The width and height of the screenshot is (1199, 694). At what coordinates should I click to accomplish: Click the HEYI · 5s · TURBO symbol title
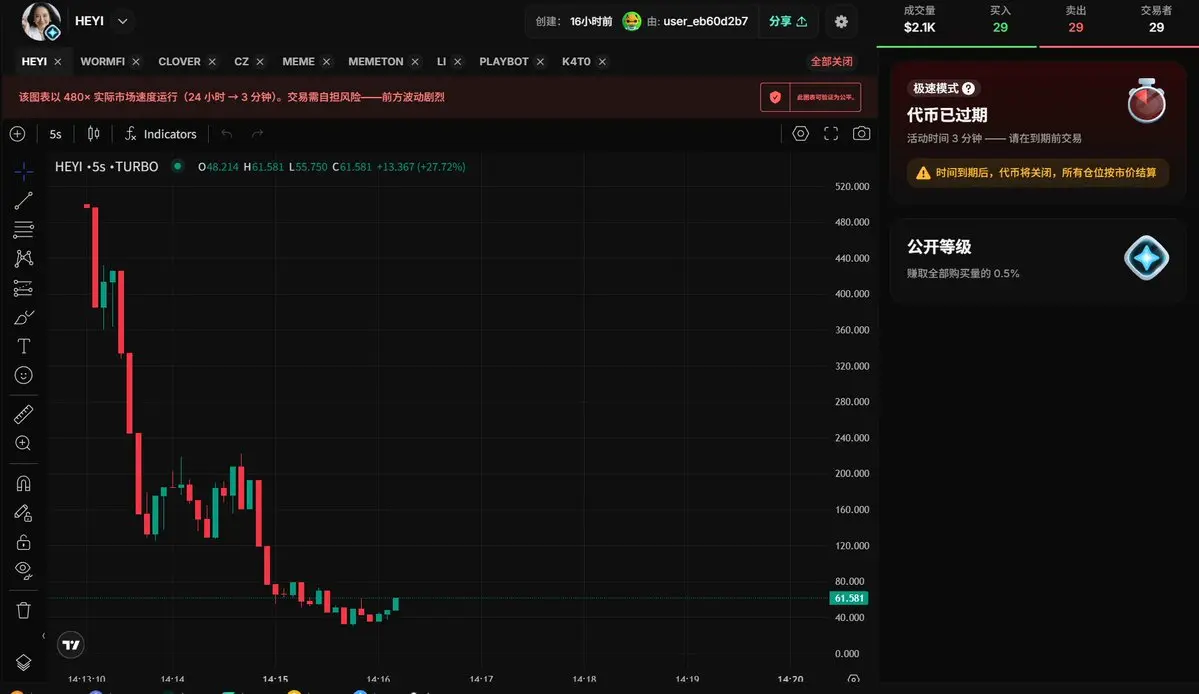pyautogui.click(x=106, y=167)
